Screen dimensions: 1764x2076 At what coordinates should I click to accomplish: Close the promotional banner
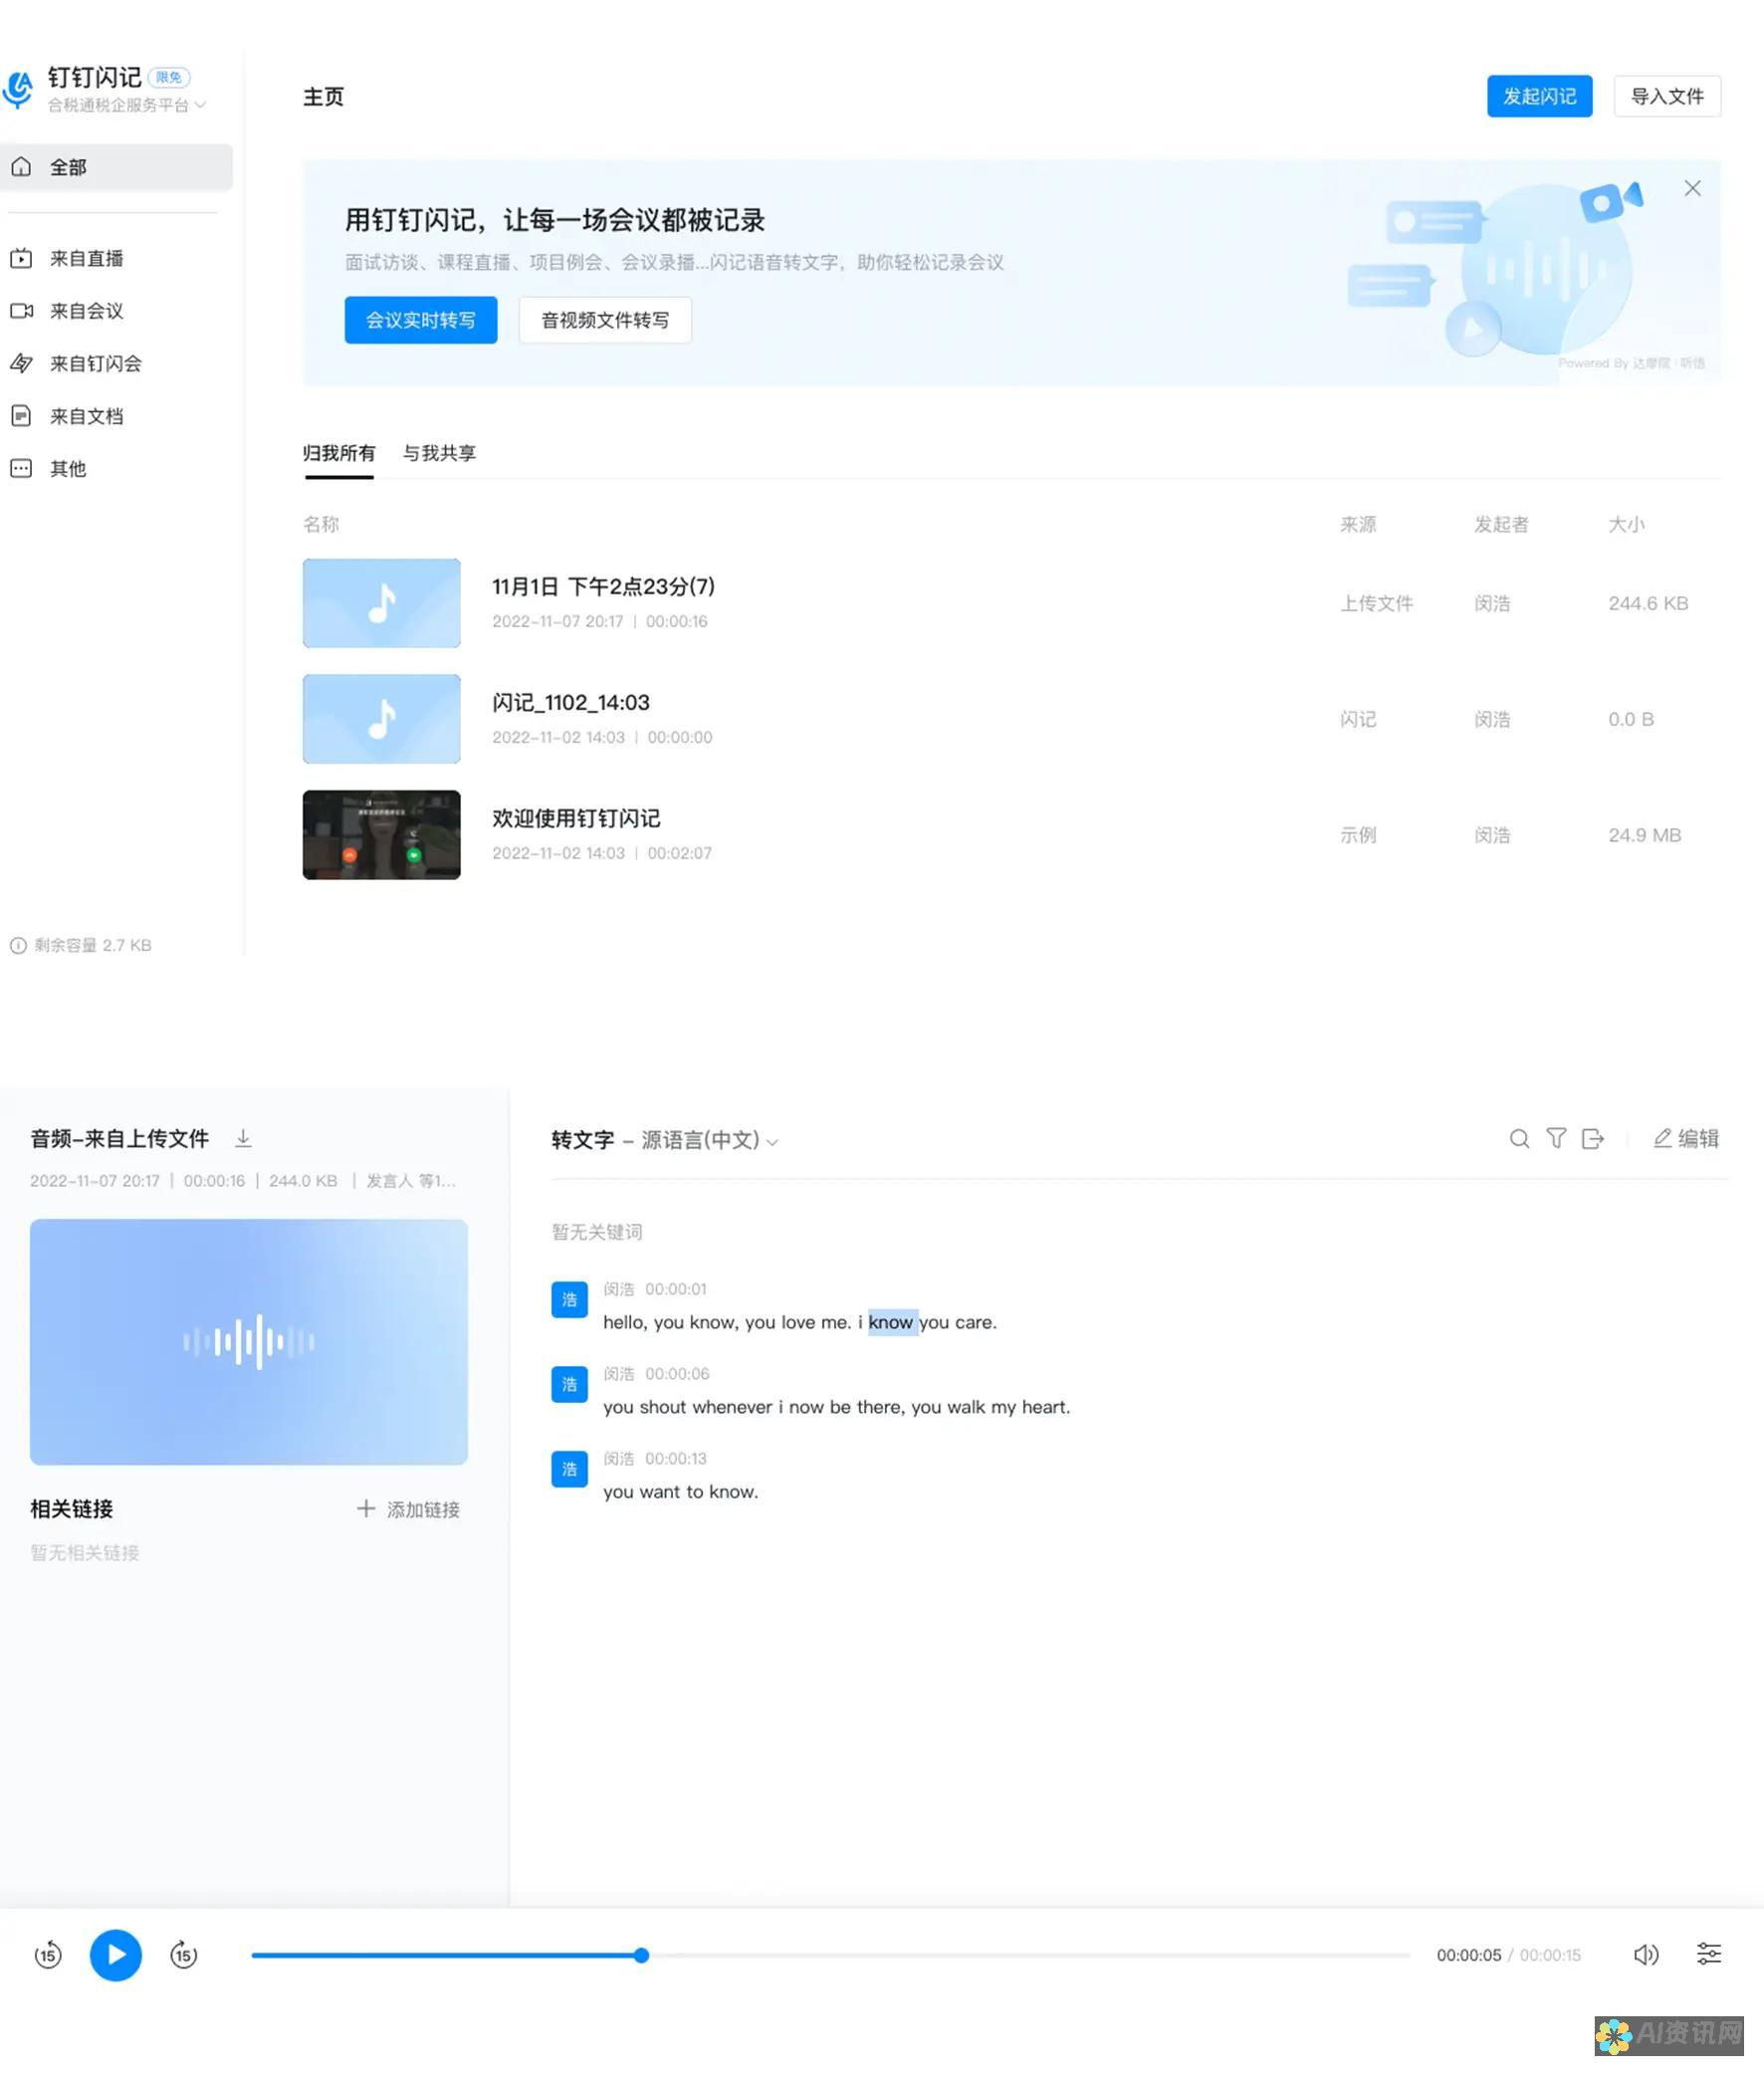[x=1692, y=188]
